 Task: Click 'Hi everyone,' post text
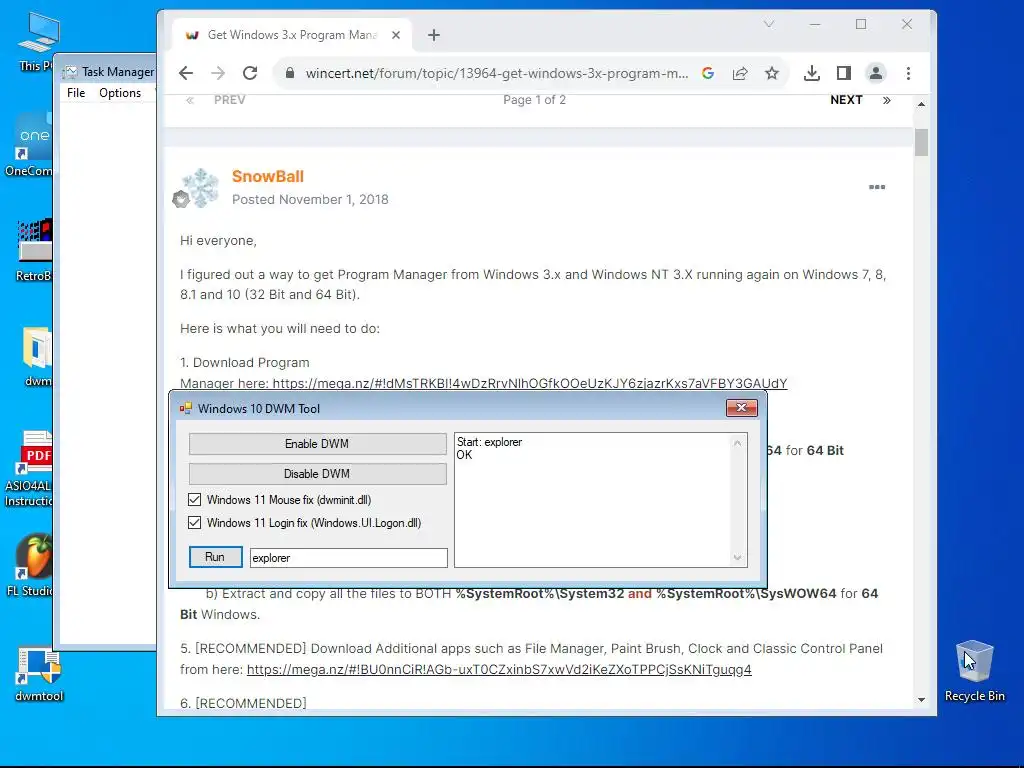pos(218,241)
